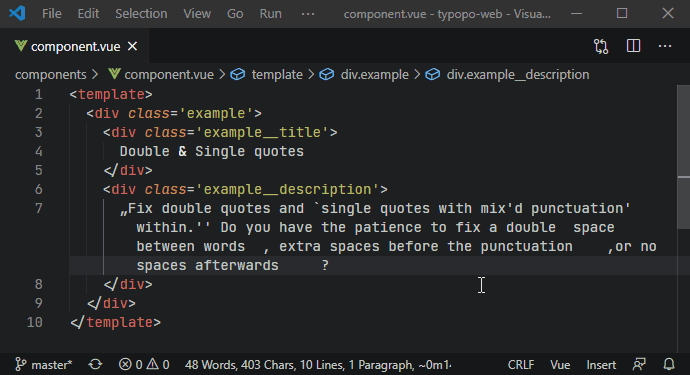This screenshot has width=690, height=375.
Task: Click the components breadcrumb folder
Action: (51, 74)
